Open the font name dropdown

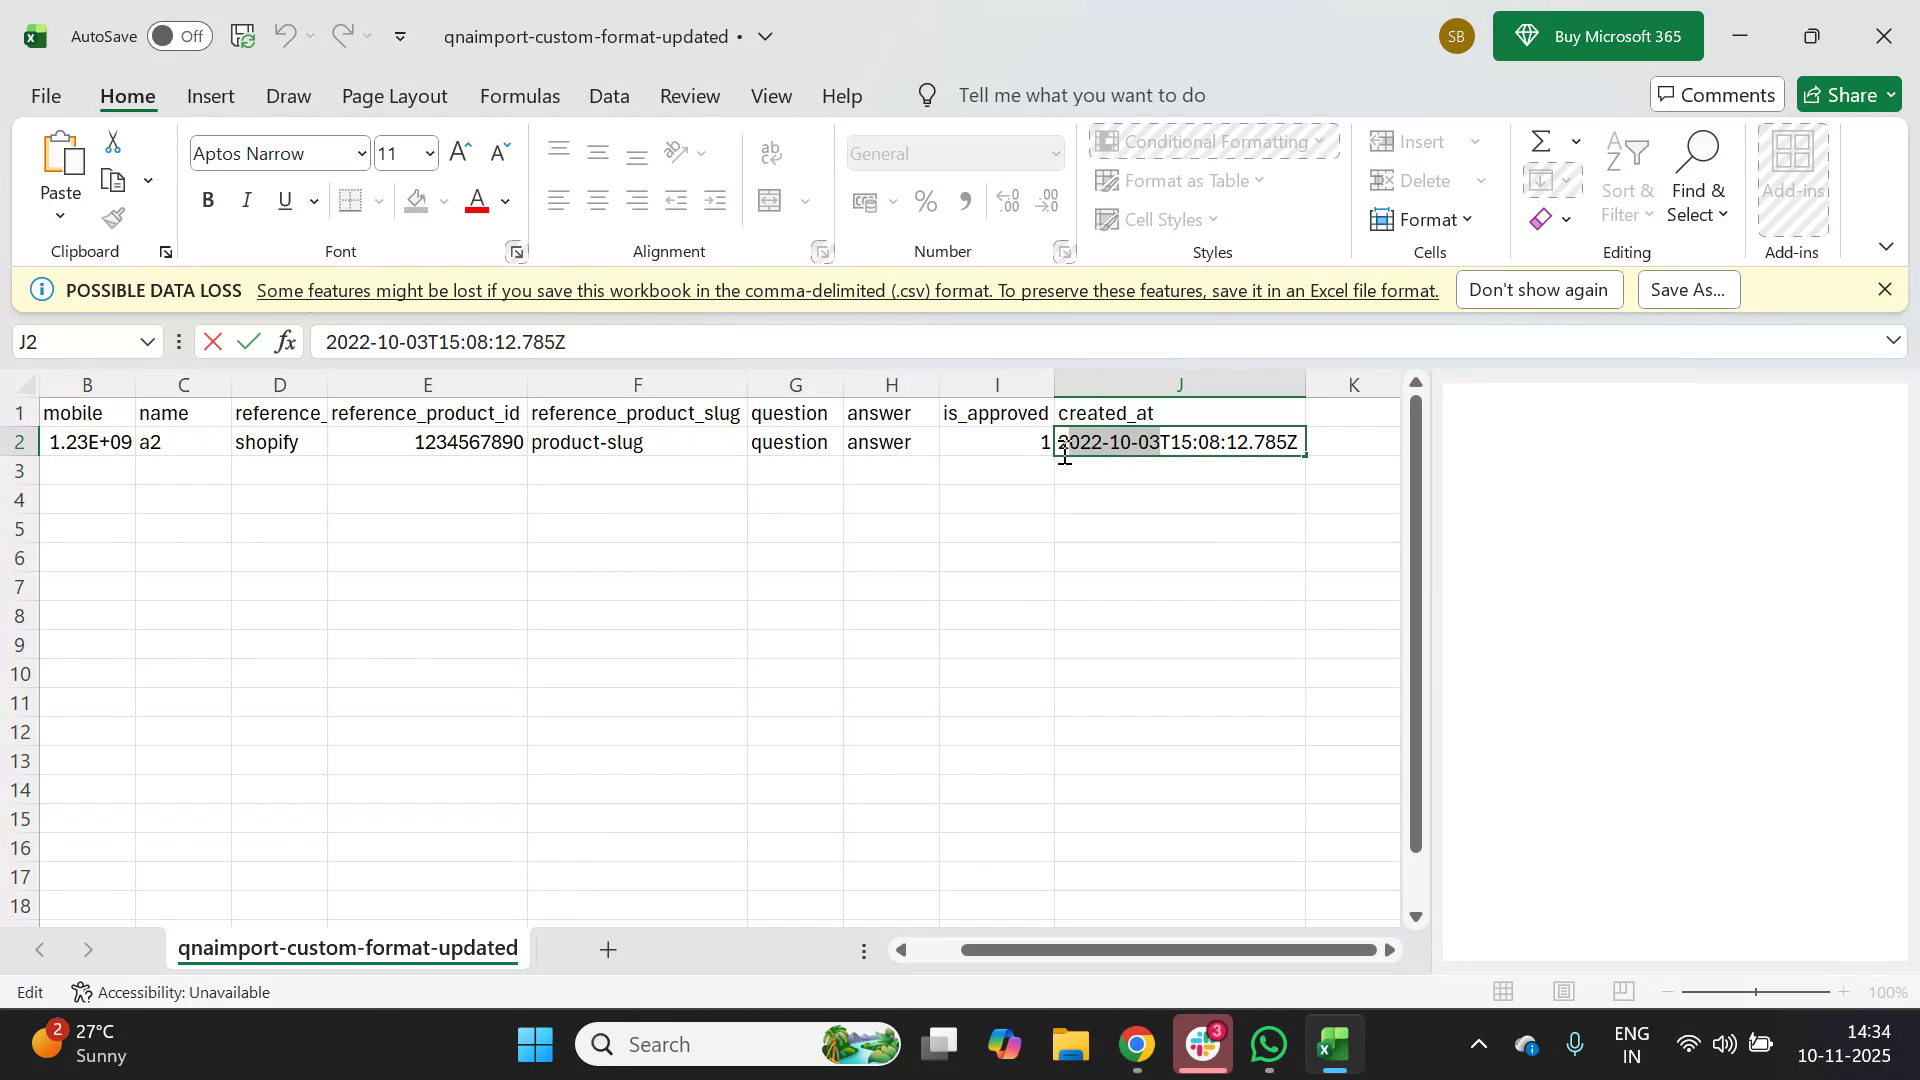(x=361, y=153)
